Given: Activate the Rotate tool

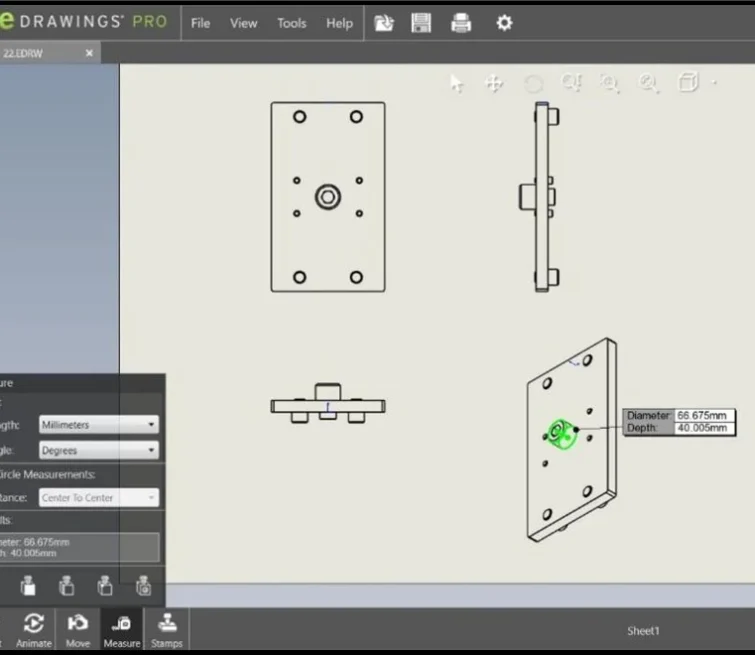Looking at the screenshot, I should click(x=533, y=84).
